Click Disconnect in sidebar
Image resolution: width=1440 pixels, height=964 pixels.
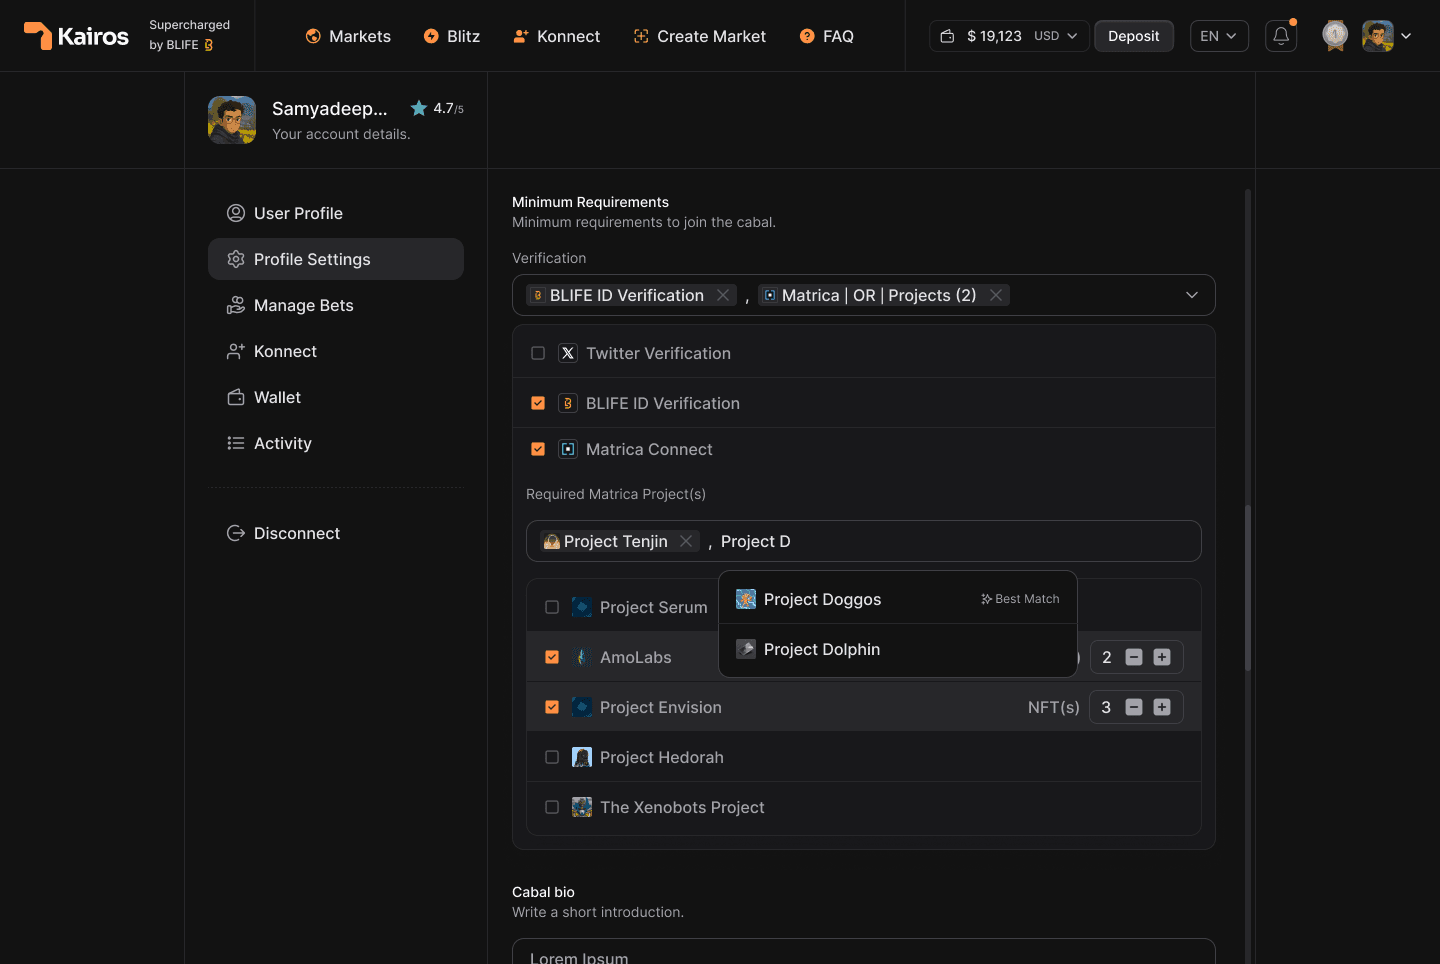[x=336, y=533]
